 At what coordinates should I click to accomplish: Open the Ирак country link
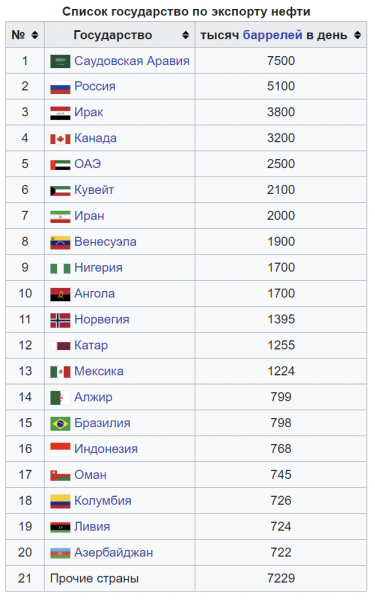pyautogui.click(x=89, y=112)
